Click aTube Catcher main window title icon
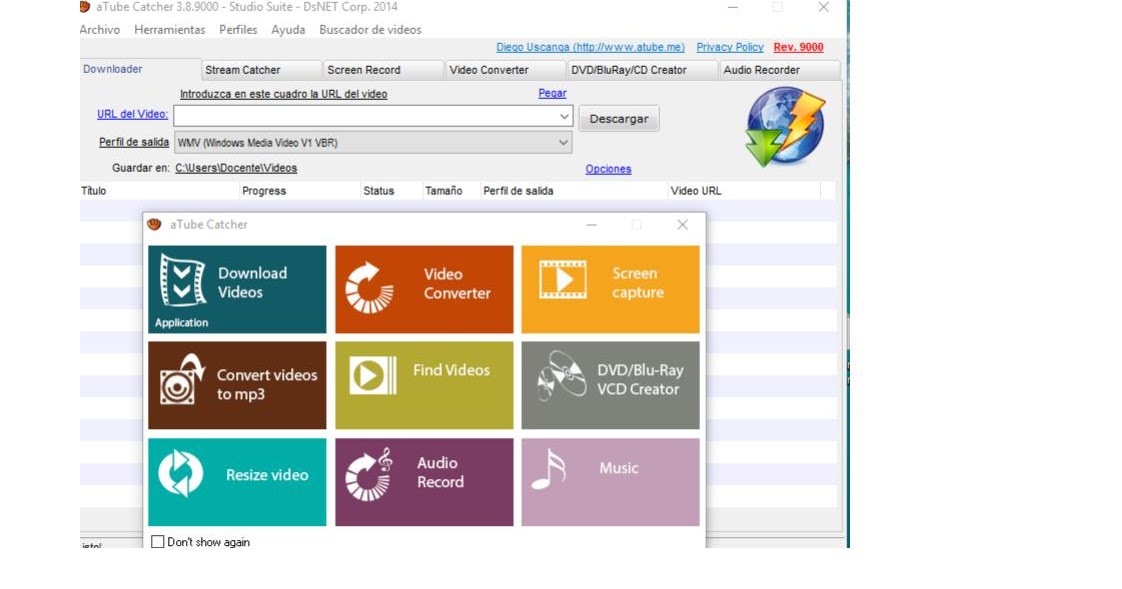This screenshot has height=589, width=1122. pos(85,7)
